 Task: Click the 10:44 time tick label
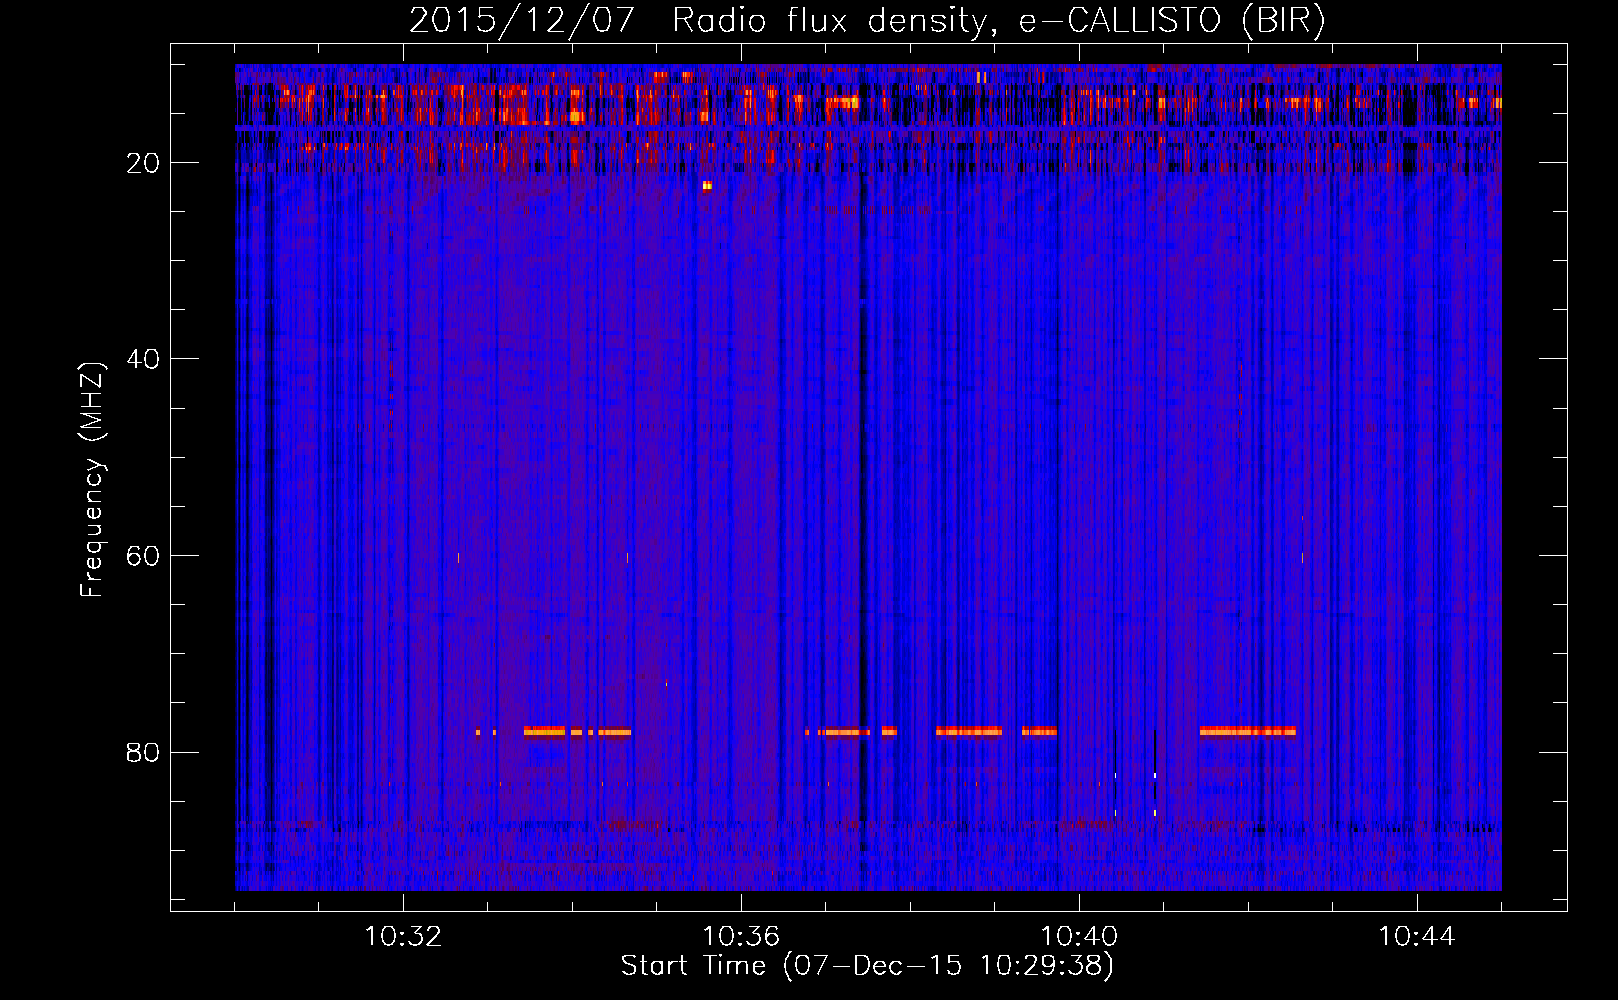[1417, 937]
